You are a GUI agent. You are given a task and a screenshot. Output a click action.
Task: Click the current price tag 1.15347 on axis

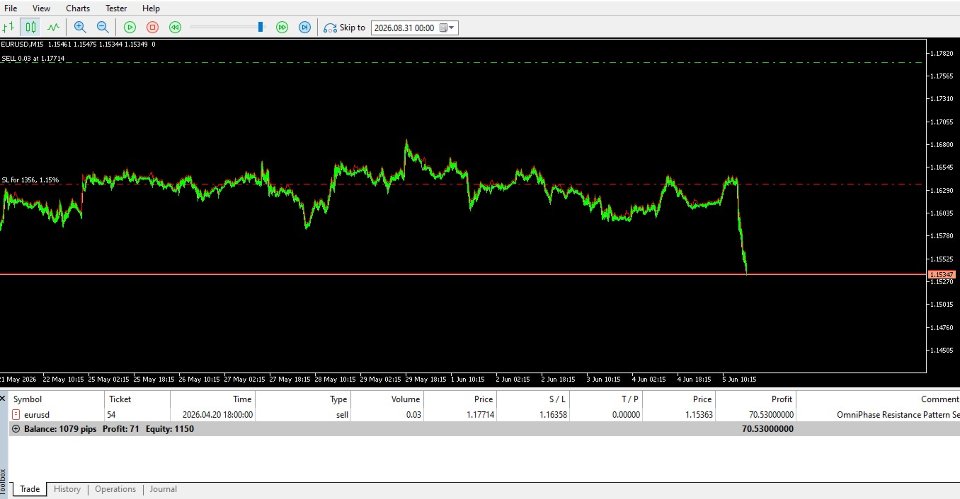click(942, 274)
